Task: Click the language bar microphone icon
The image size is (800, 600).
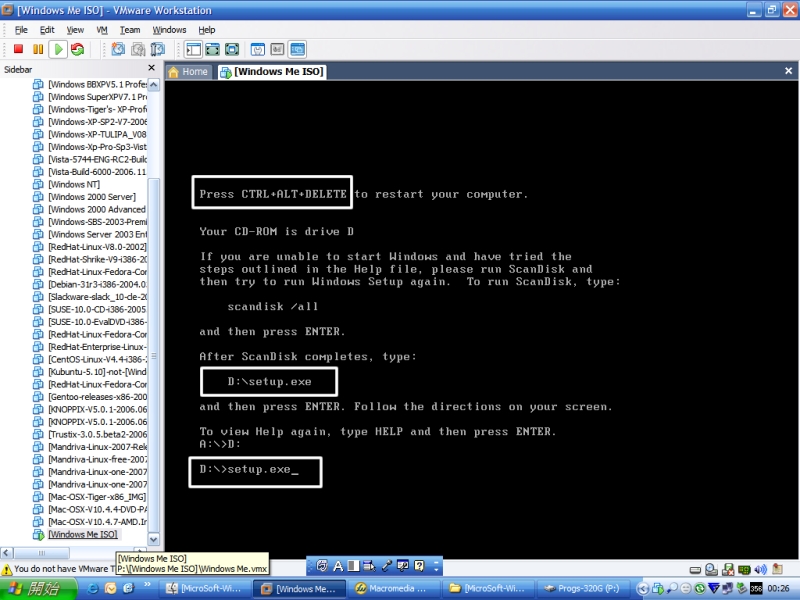Action: tap(386, 566)
